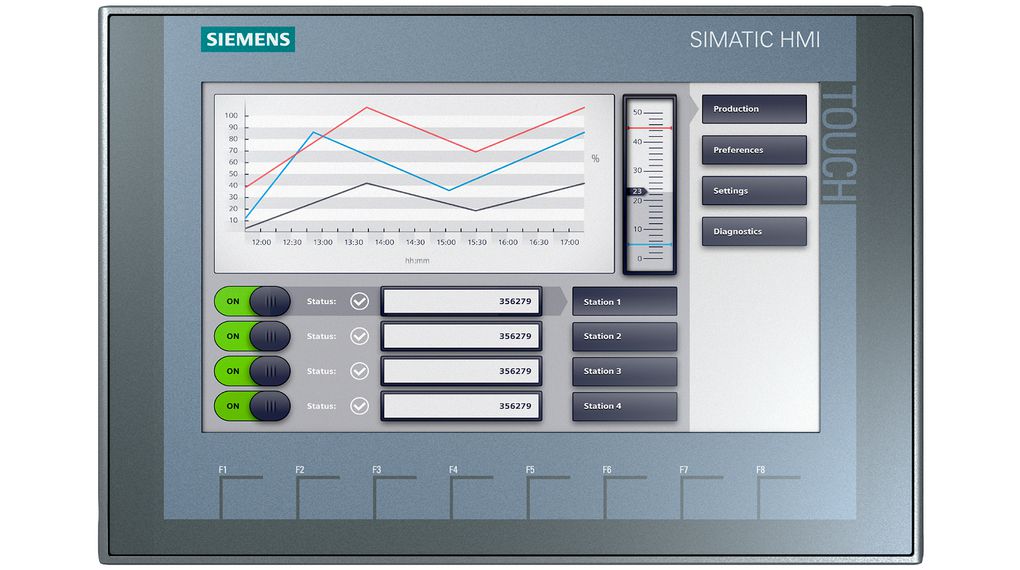Open the Diagnostics button

coord(754,231)
